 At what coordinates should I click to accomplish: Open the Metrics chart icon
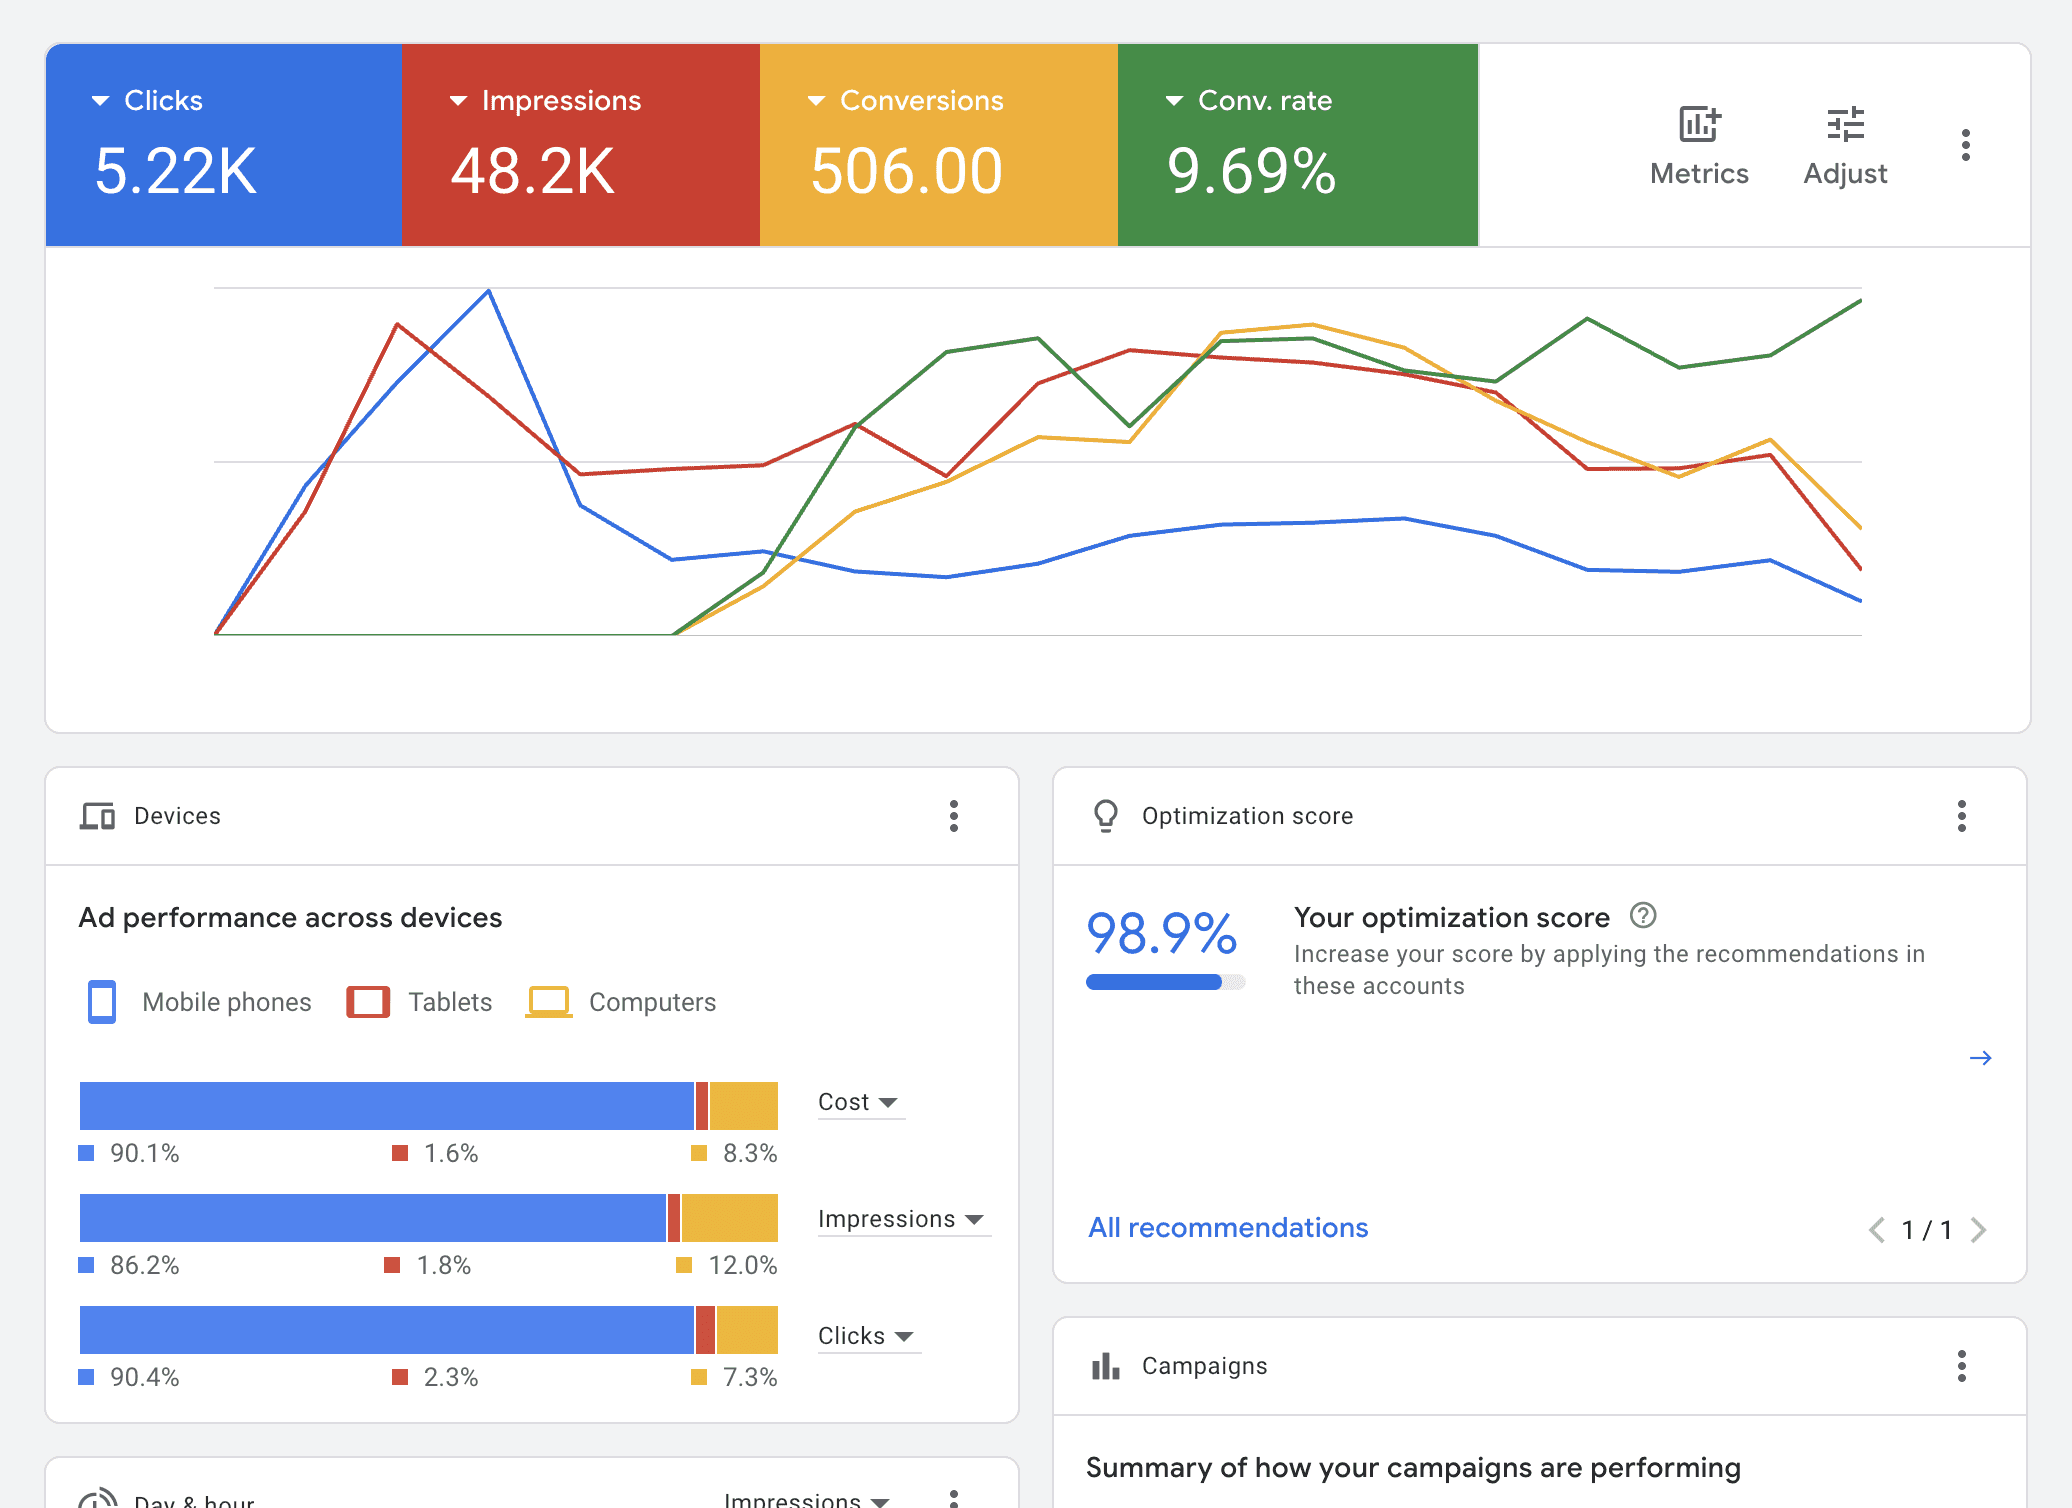point(1698,125)
